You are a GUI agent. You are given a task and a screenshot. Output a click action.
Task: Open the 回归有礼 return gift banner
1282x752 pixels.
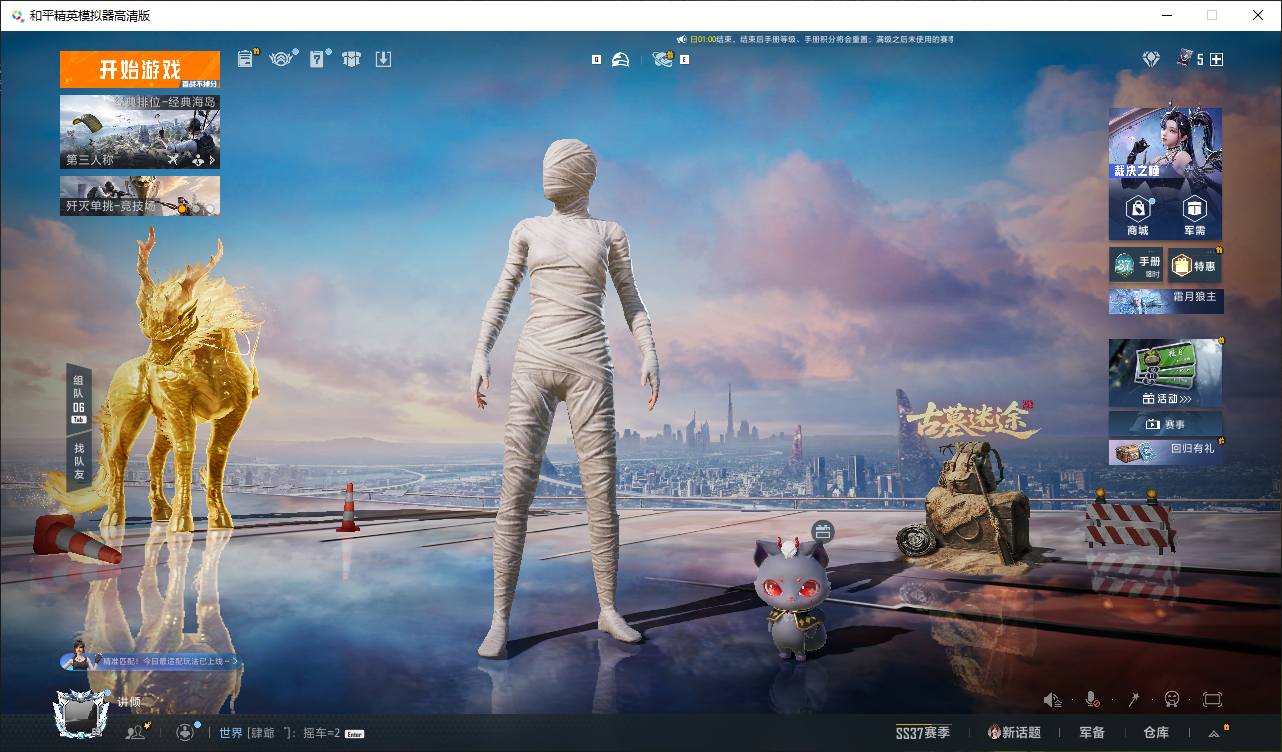tap(1166, 452)
